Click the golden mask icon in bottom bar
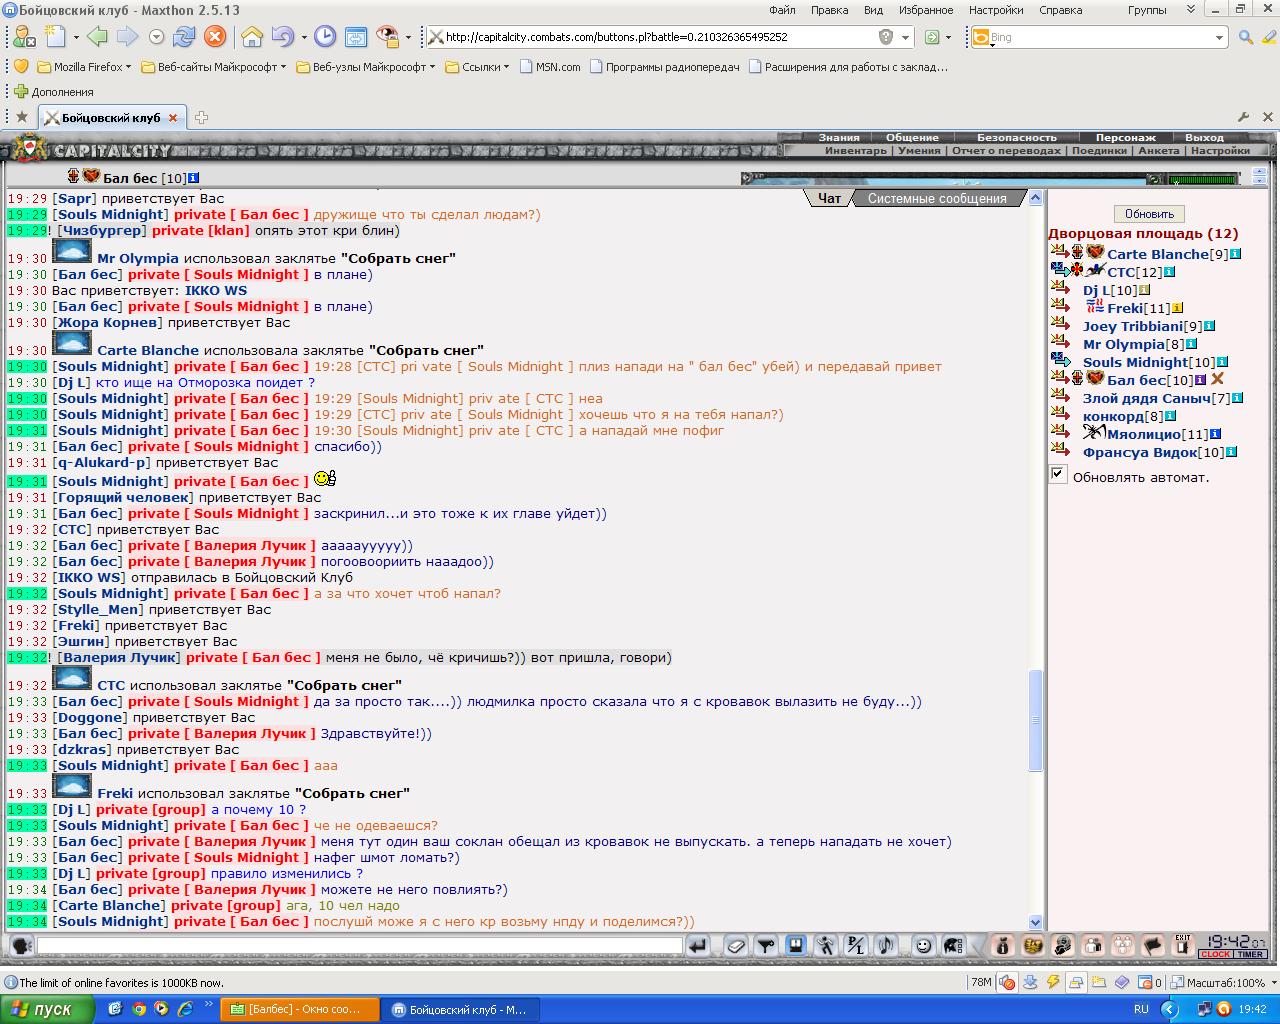Viewport: 1280px width, 1024px height. [1033, 945]
